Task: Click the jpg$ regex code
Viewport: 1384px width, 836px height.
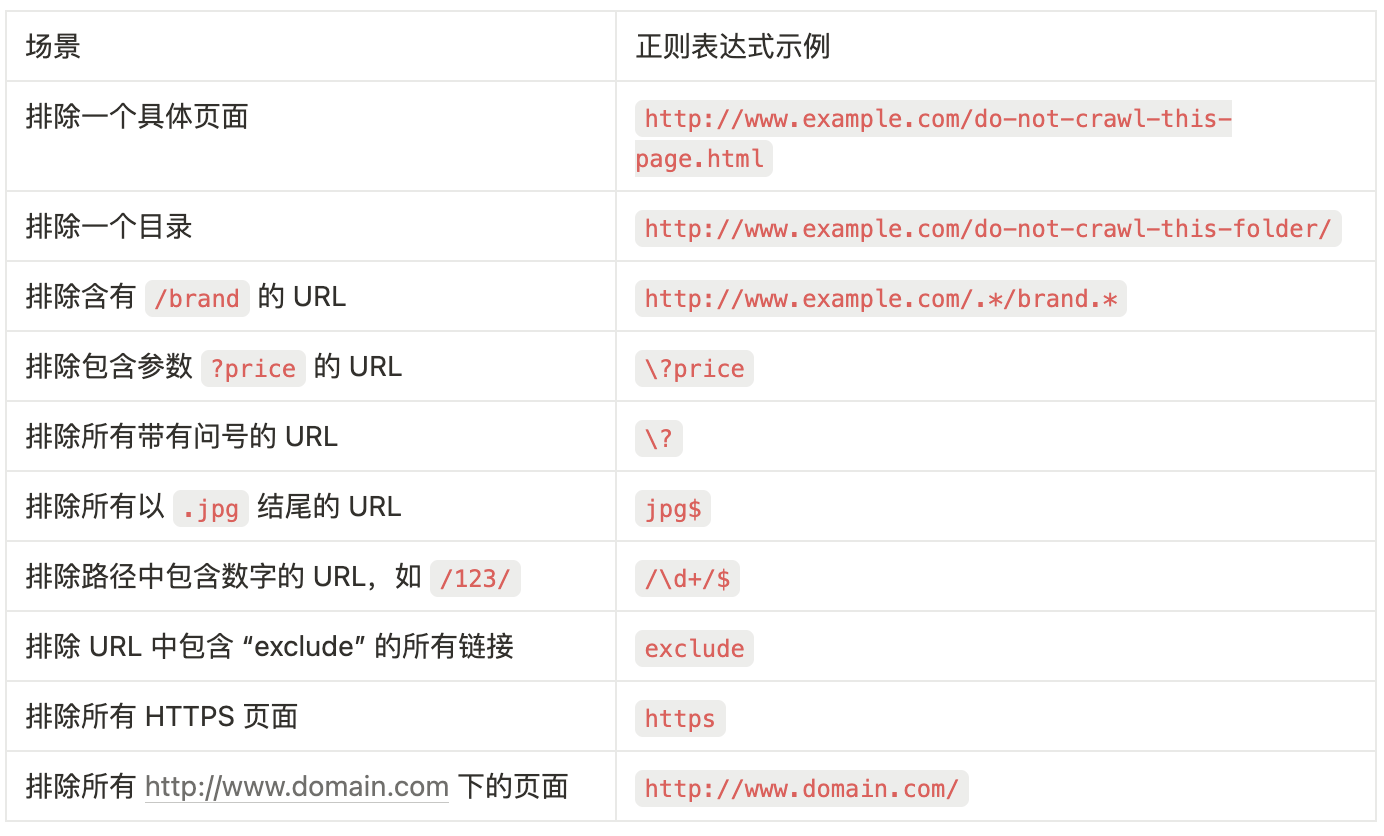Action: click(x=673, y=508)
